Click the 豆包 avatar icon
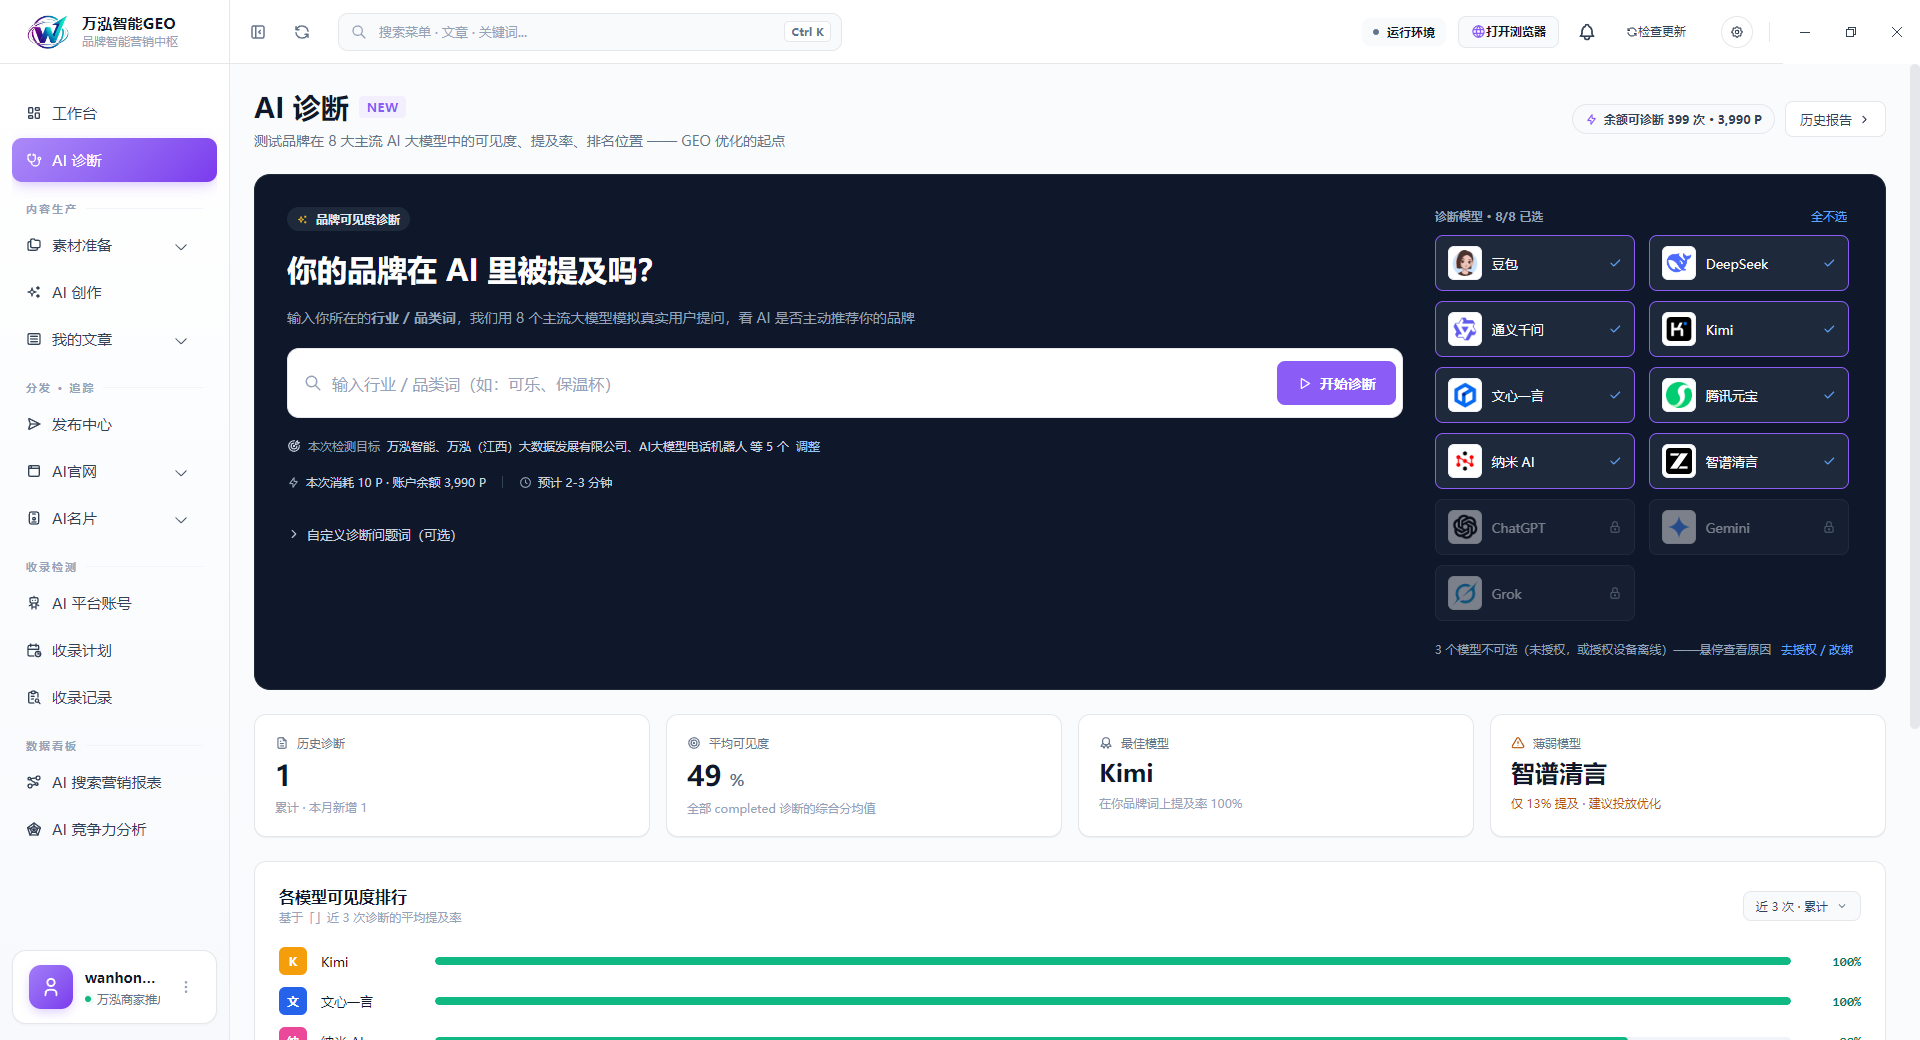1920x1040 pixels. (x=1465, y=263)
